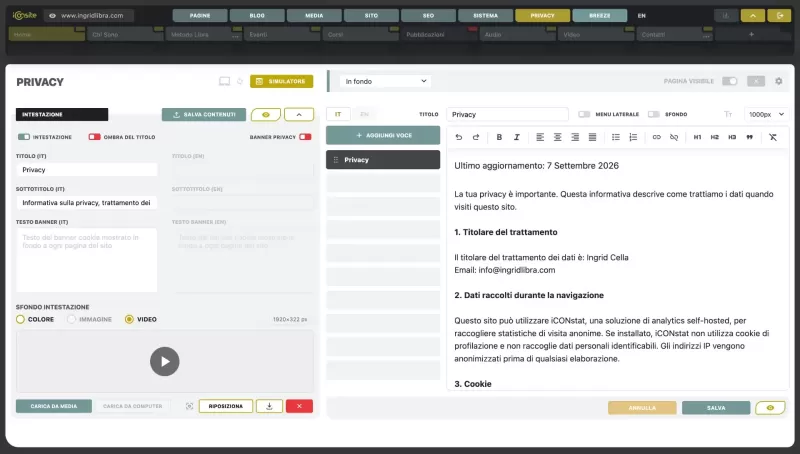Enable Sfondo switch
The image size is (800, 454).
pyautogui.click(x=654, y=114)
